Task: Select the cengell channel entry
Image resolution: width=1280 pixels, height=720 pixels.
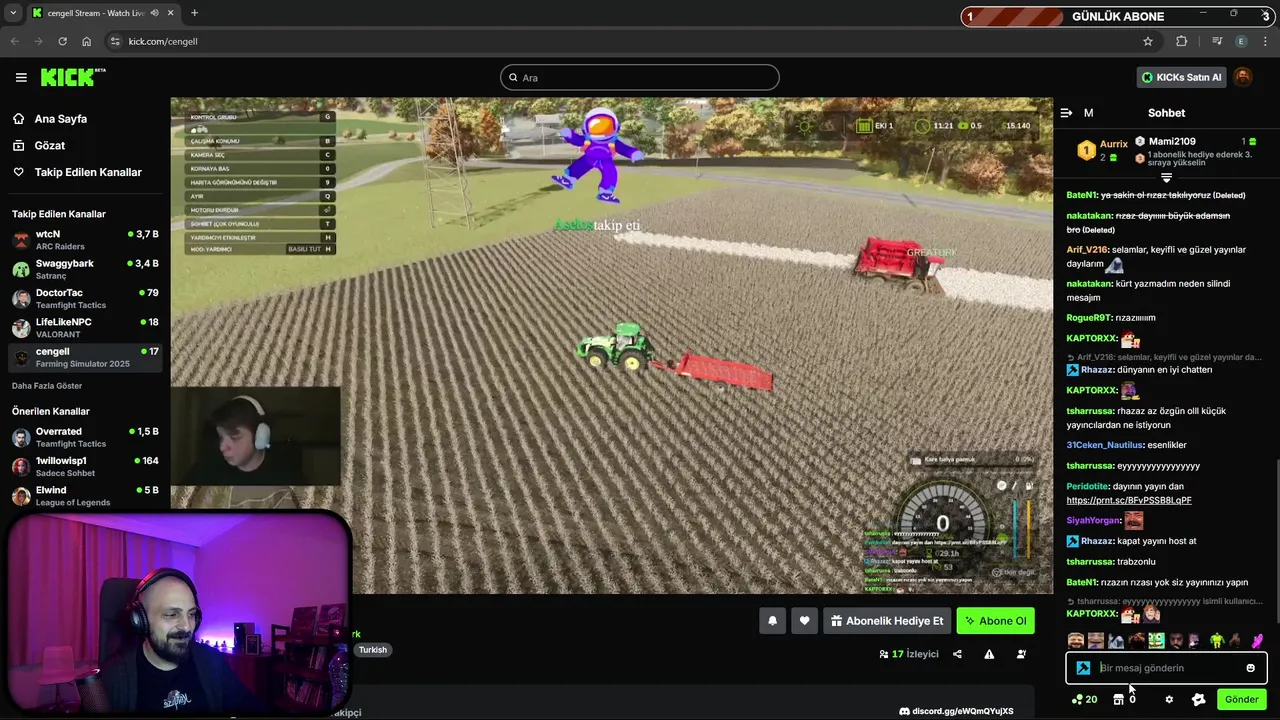Action: pyautogui.click(x=85, y=357)
